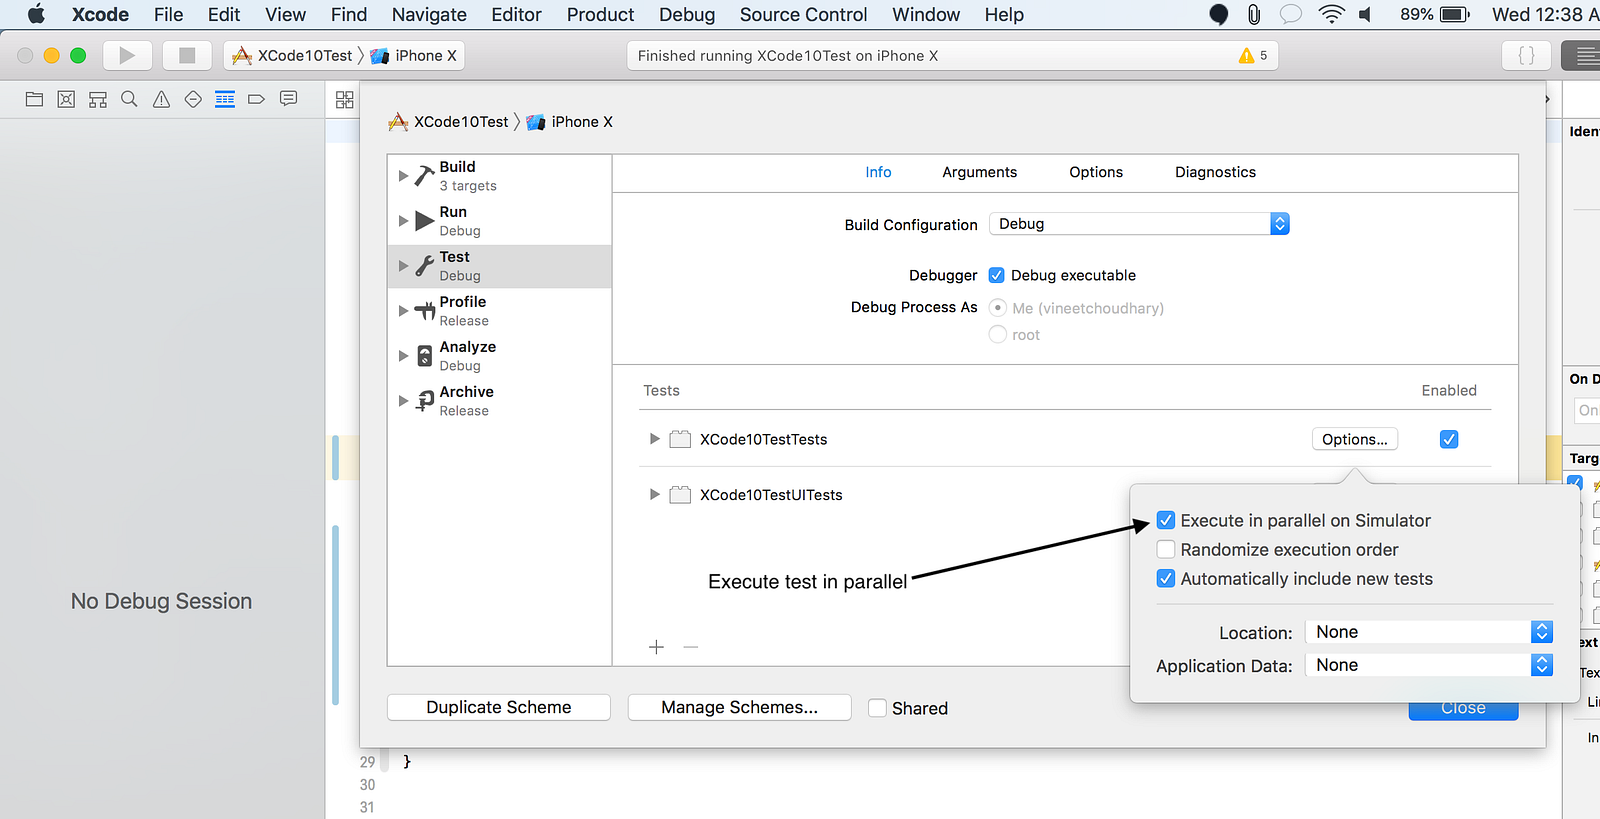Open the Find navigator magnifier icon
The width and height of the screenshot is (1600, 819).
(x=129, y=99)
